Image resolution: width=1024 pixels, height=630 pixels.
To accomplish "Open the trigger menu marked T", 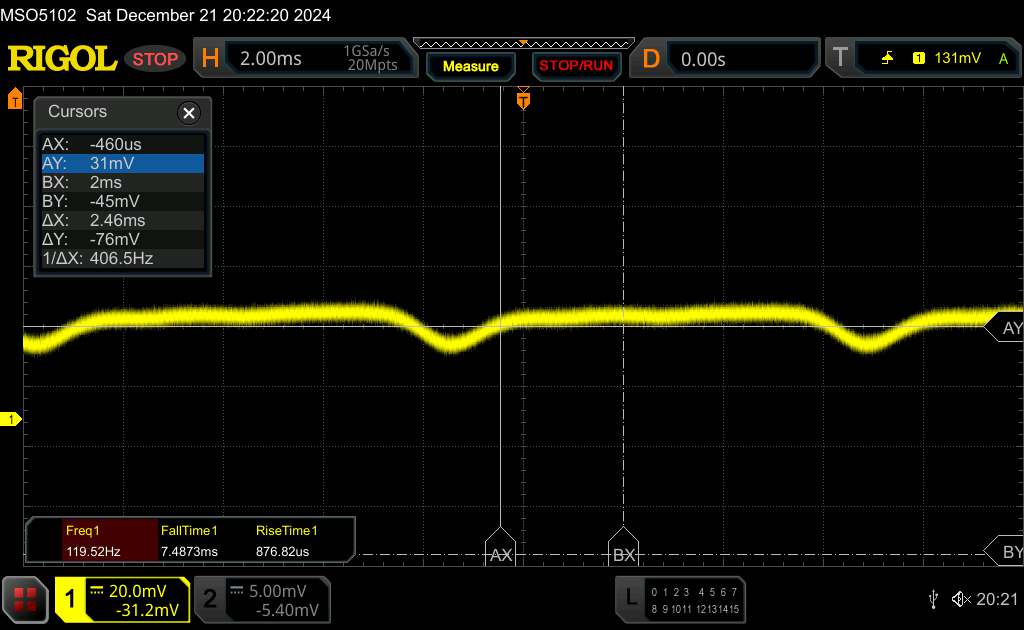I will click(840, 57).
